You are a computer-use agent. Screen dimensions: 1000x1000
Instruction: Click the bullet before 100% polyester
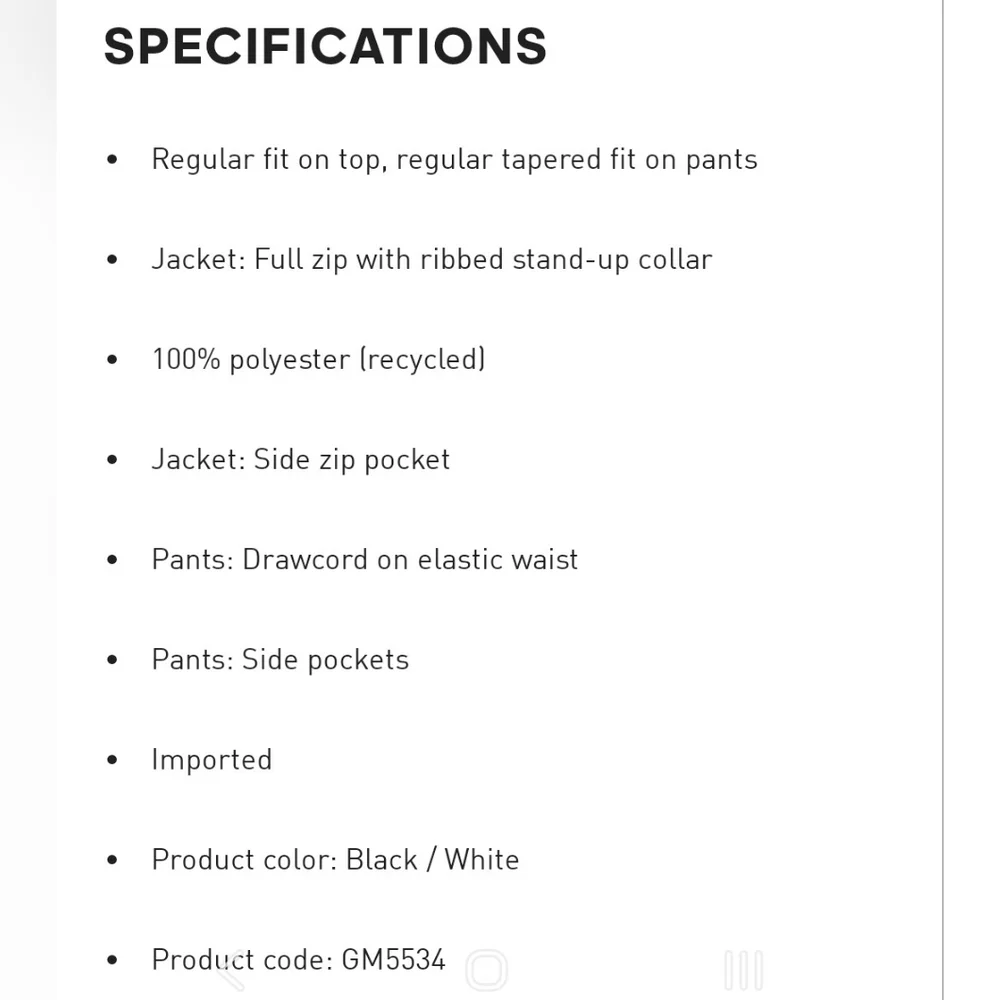click(x=112, y=360)
